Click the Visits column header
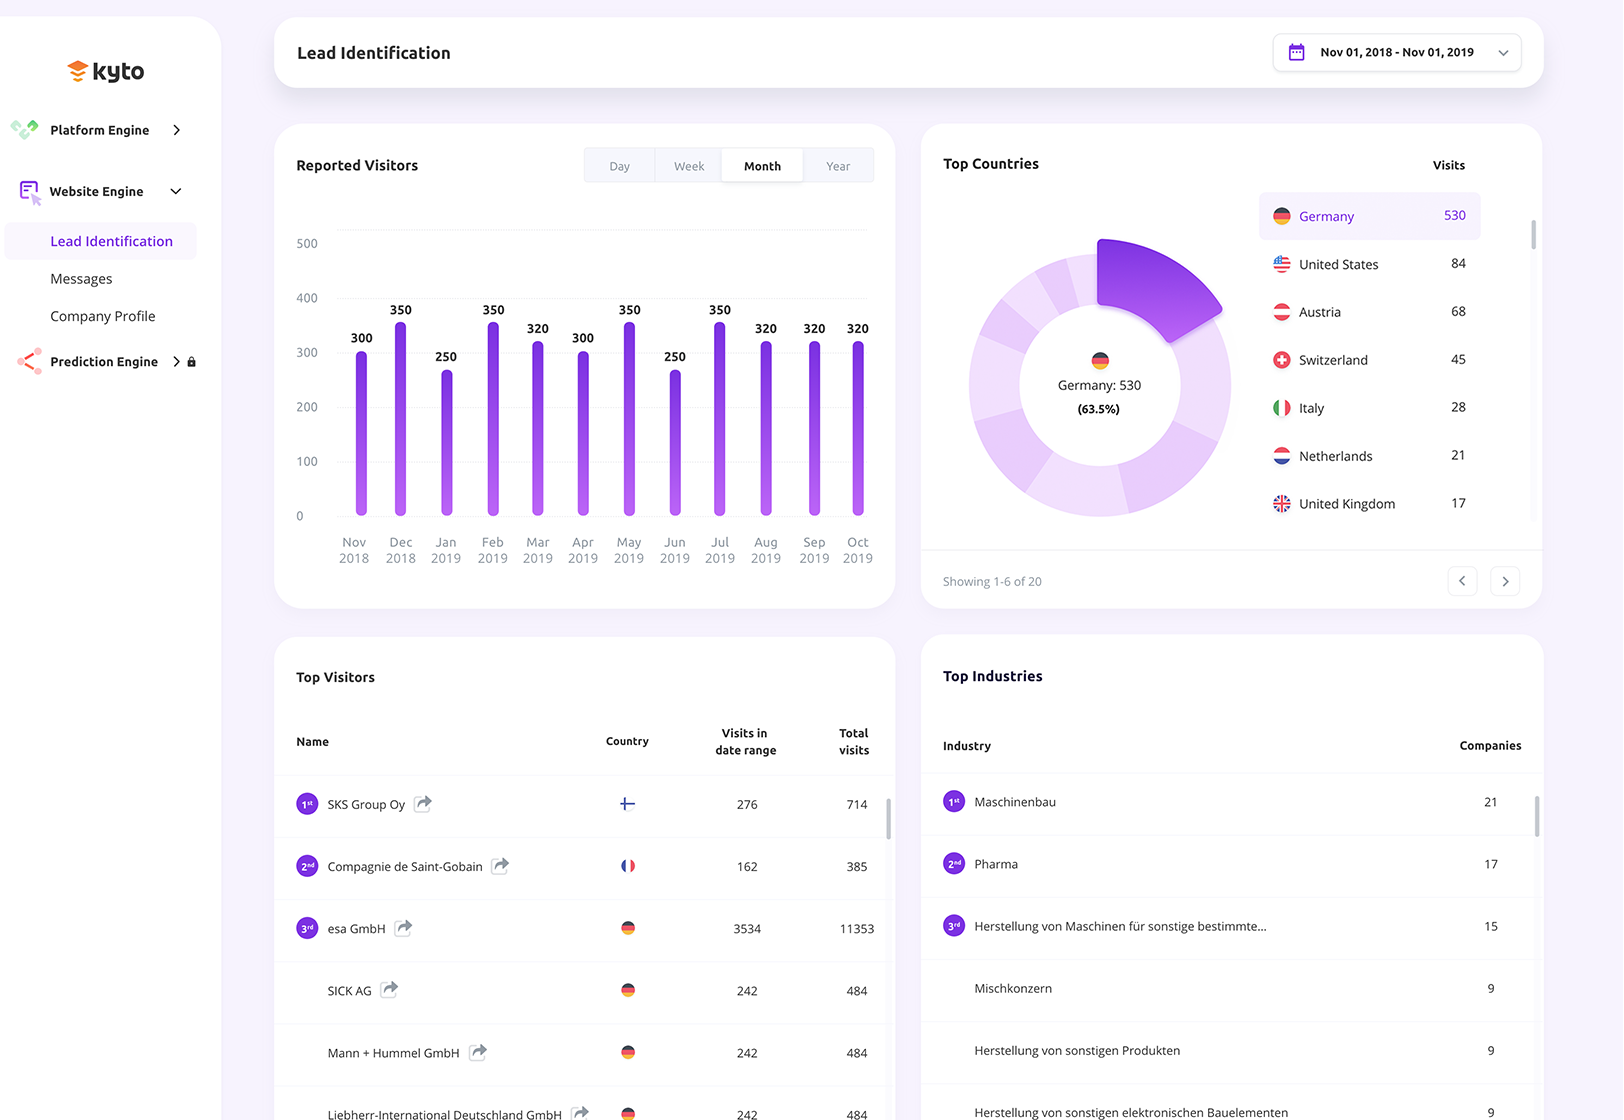This screenshot has width=1624, height=1120. point(1449,165)
